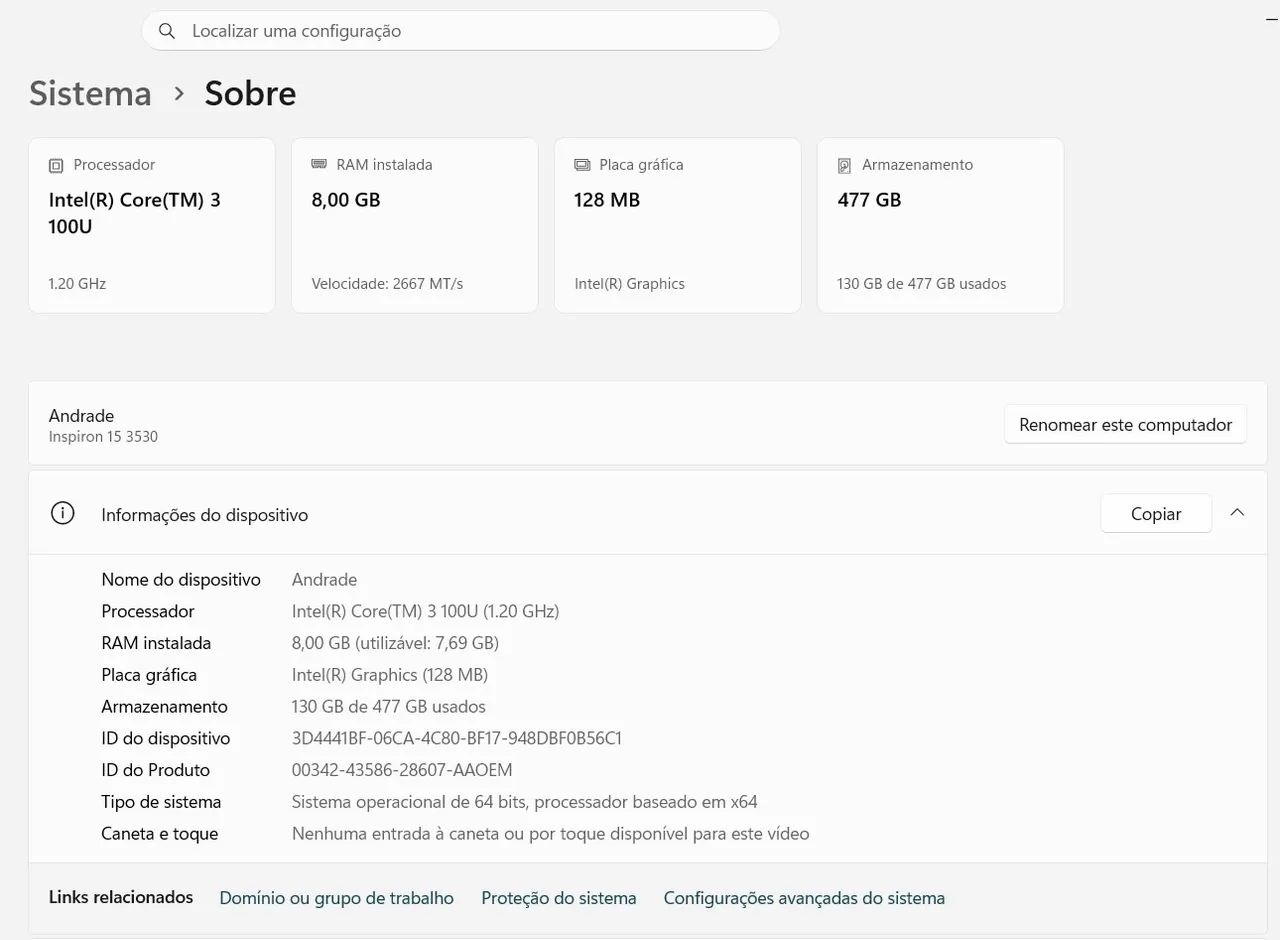Click the magnifier icon in the search box
The width and height of the screenshot is (1280, 940).
click(167, 31)
